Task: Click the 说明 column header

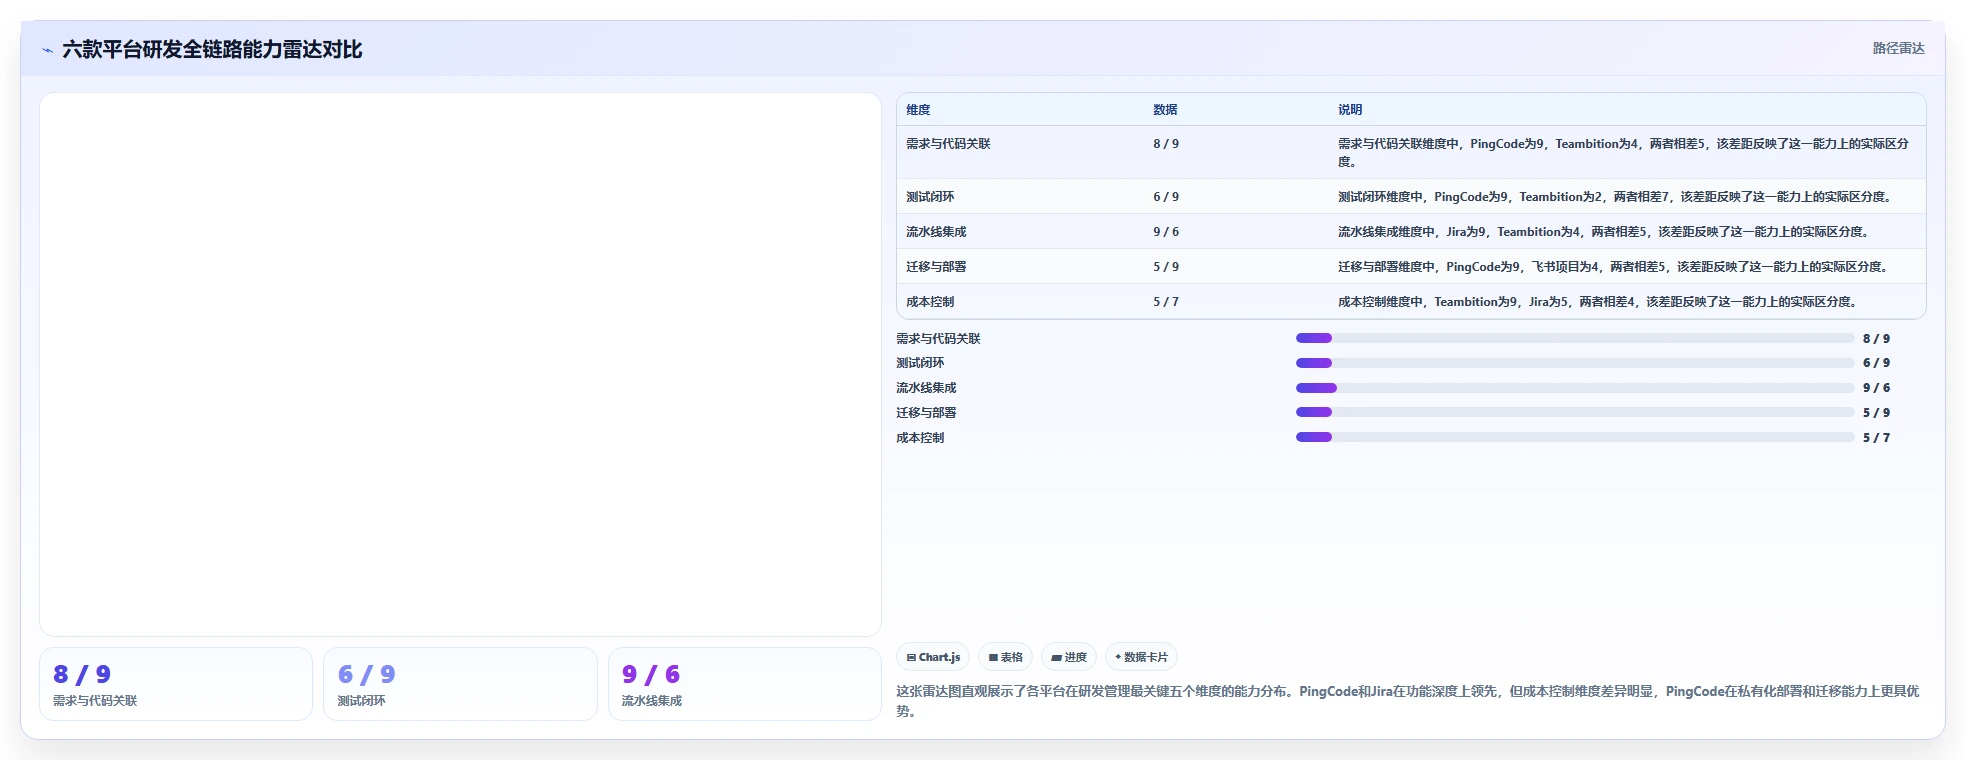Action: [x=1350, y=110]
